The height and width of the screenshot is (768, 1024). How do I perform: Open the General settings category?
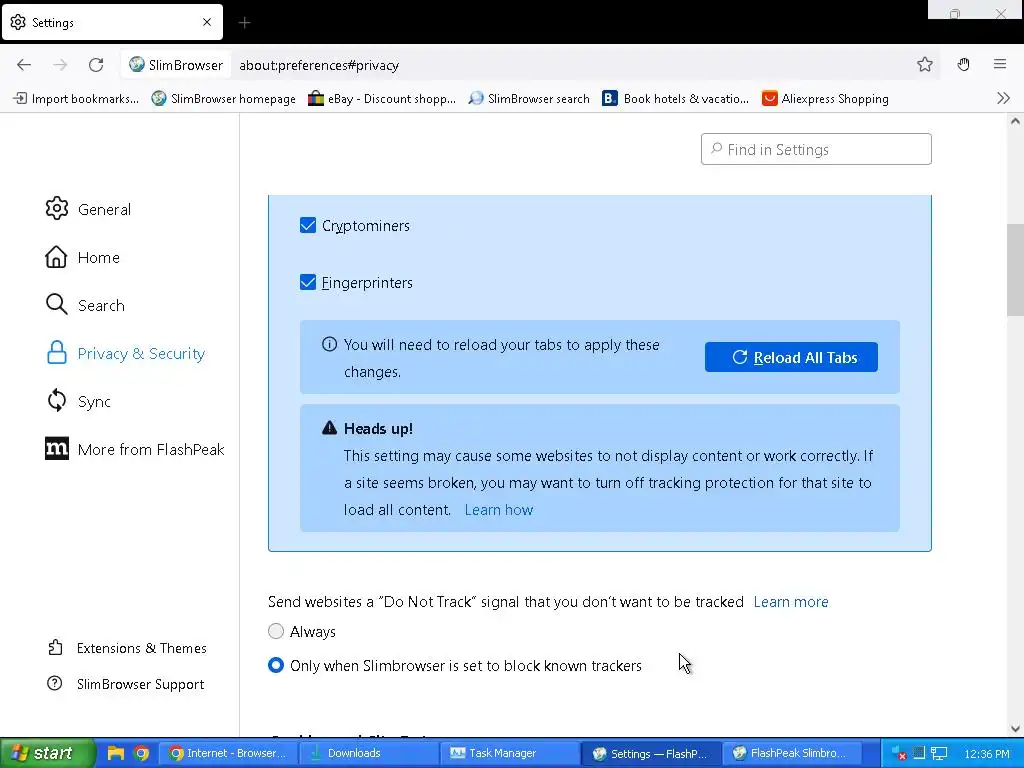pos(89,209)
